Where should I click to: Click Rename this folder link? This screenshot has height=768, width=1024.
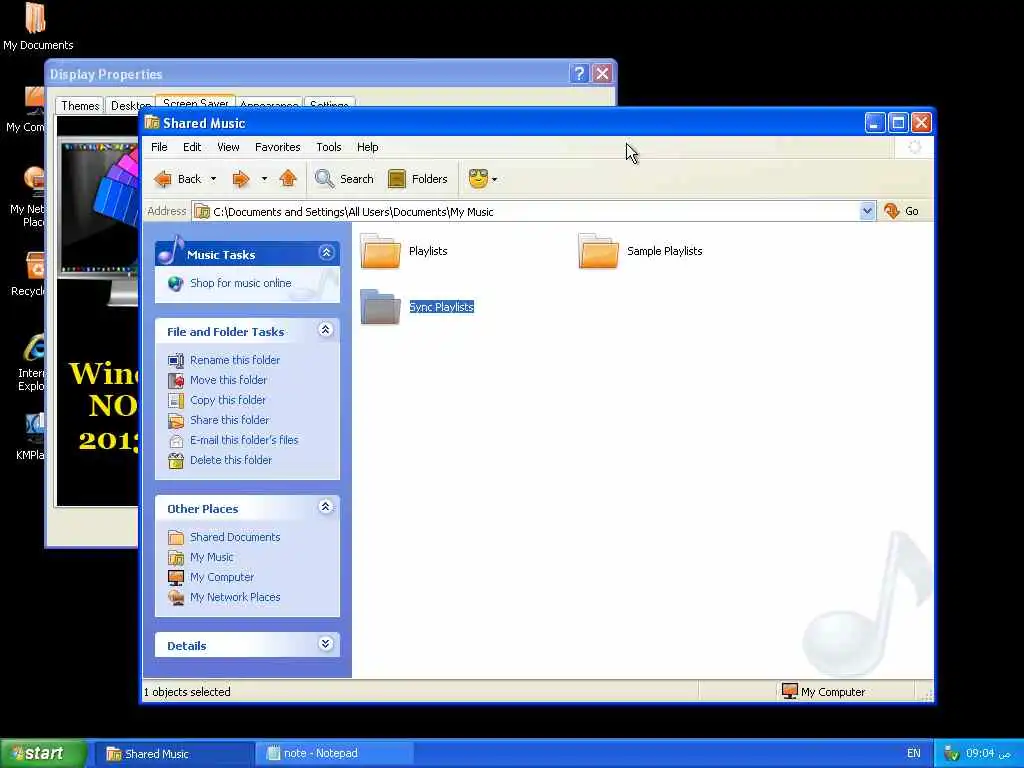click(234, 360)
